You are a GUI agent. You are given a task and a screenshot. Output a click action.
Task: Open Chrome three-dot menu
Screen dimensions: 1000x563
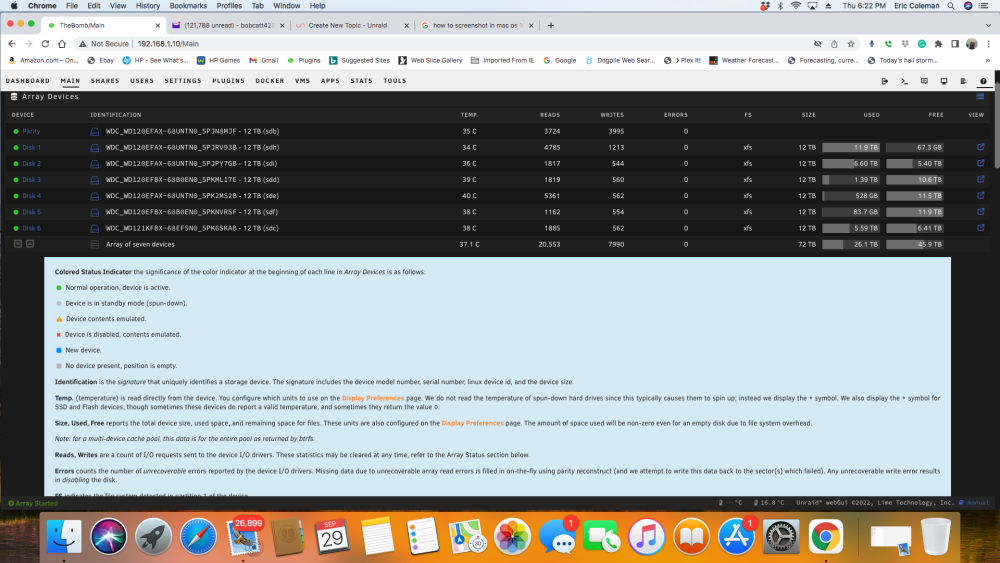(989, 44)
